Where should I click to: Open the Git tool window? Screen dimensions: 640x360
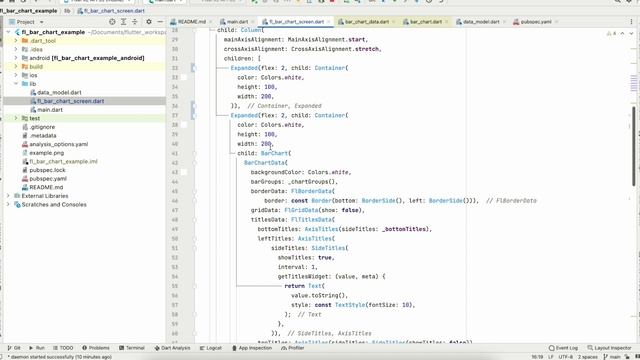point(14,348)
